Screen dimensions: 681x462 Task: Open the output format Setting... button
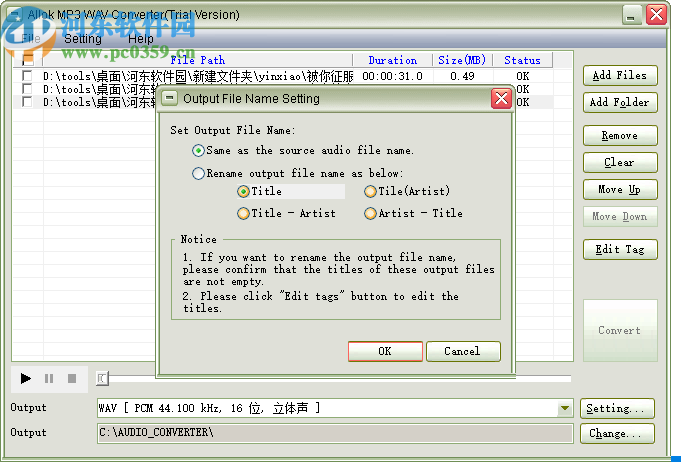(617, 409)
